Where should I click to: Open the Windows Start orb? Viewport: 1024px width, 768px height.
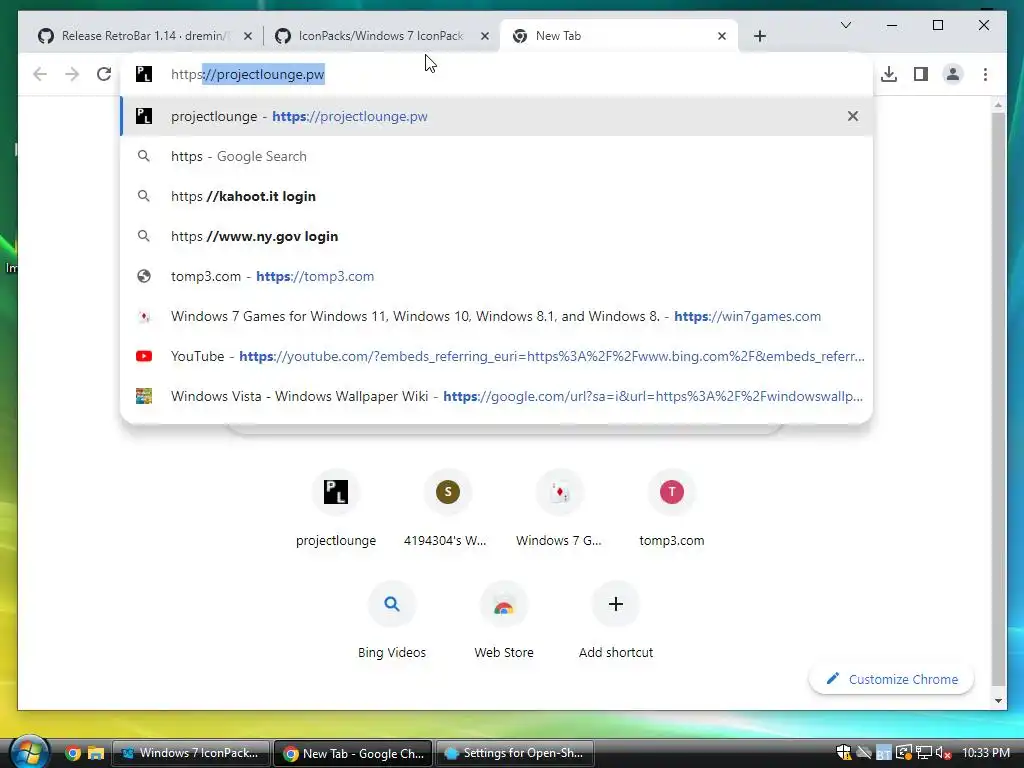(29, 752)
